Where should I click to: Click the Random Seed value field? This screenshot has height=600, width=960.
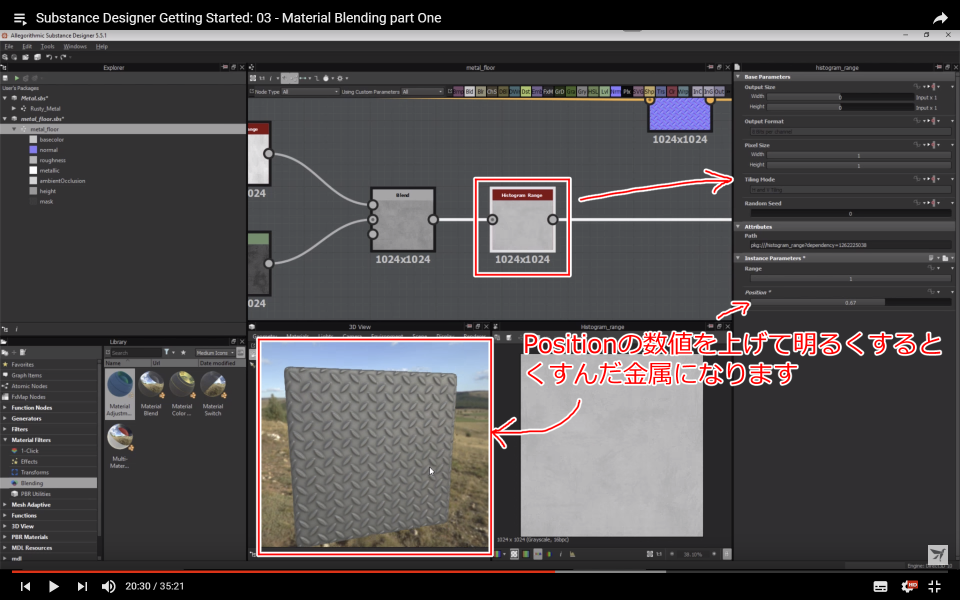point(850,214)
